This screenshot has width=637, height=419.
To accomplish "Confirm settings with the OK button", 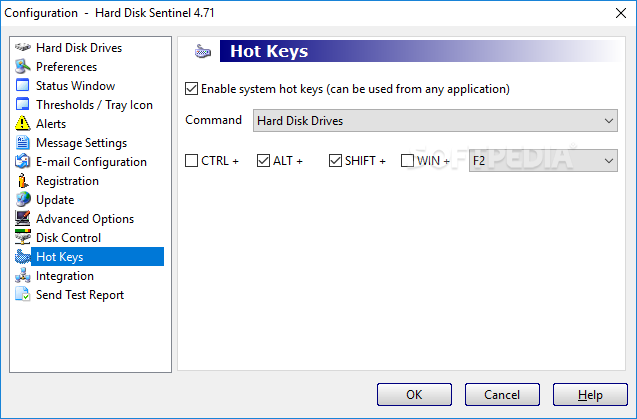I will click(x=414, y=395).
